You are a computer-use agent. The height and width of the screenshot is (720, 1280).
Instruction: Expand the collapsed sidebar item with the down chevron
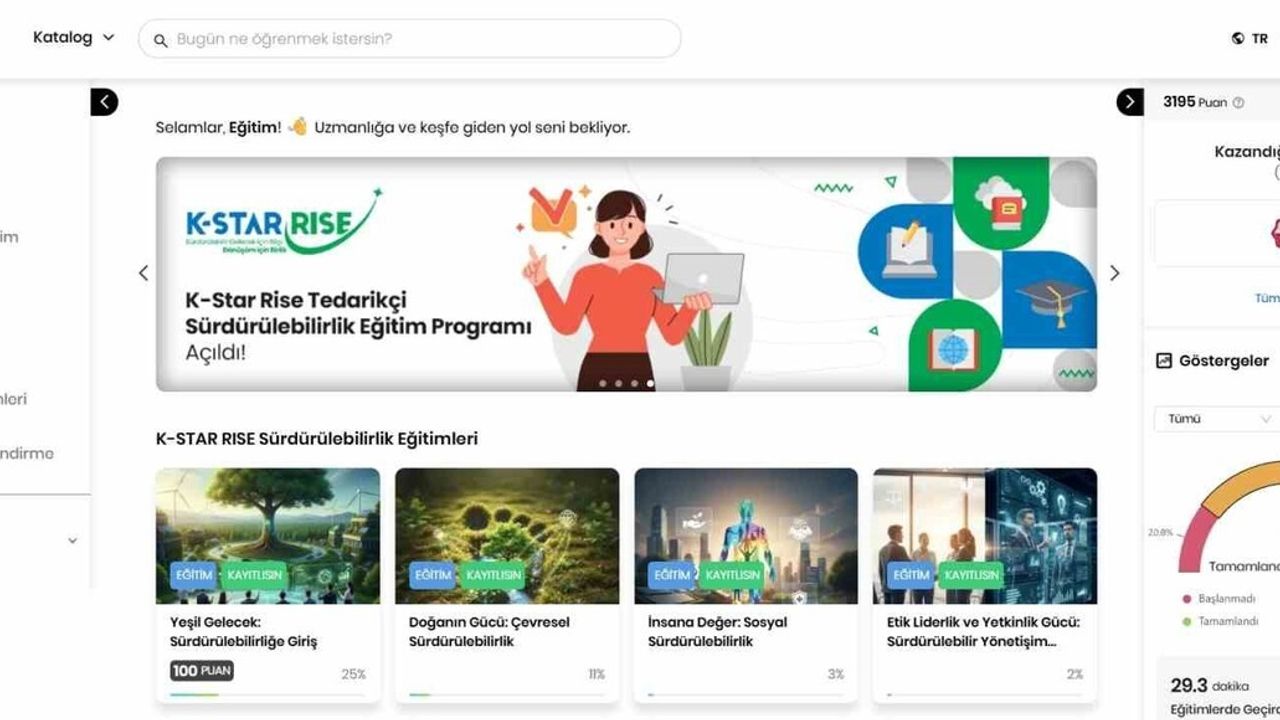point(71,539)
